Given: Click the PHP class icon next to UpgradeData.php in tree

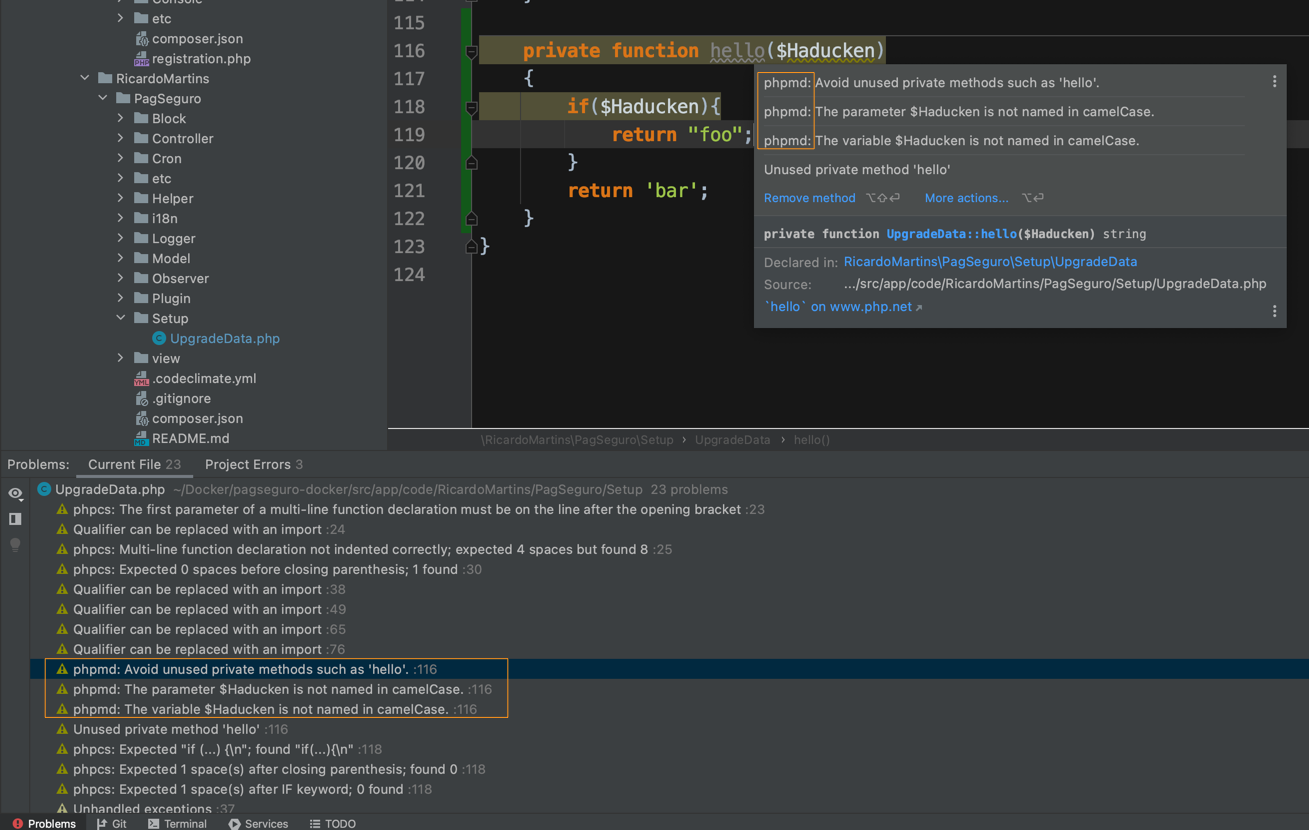Looking at the screenshot, I should (x=159, y=338).
